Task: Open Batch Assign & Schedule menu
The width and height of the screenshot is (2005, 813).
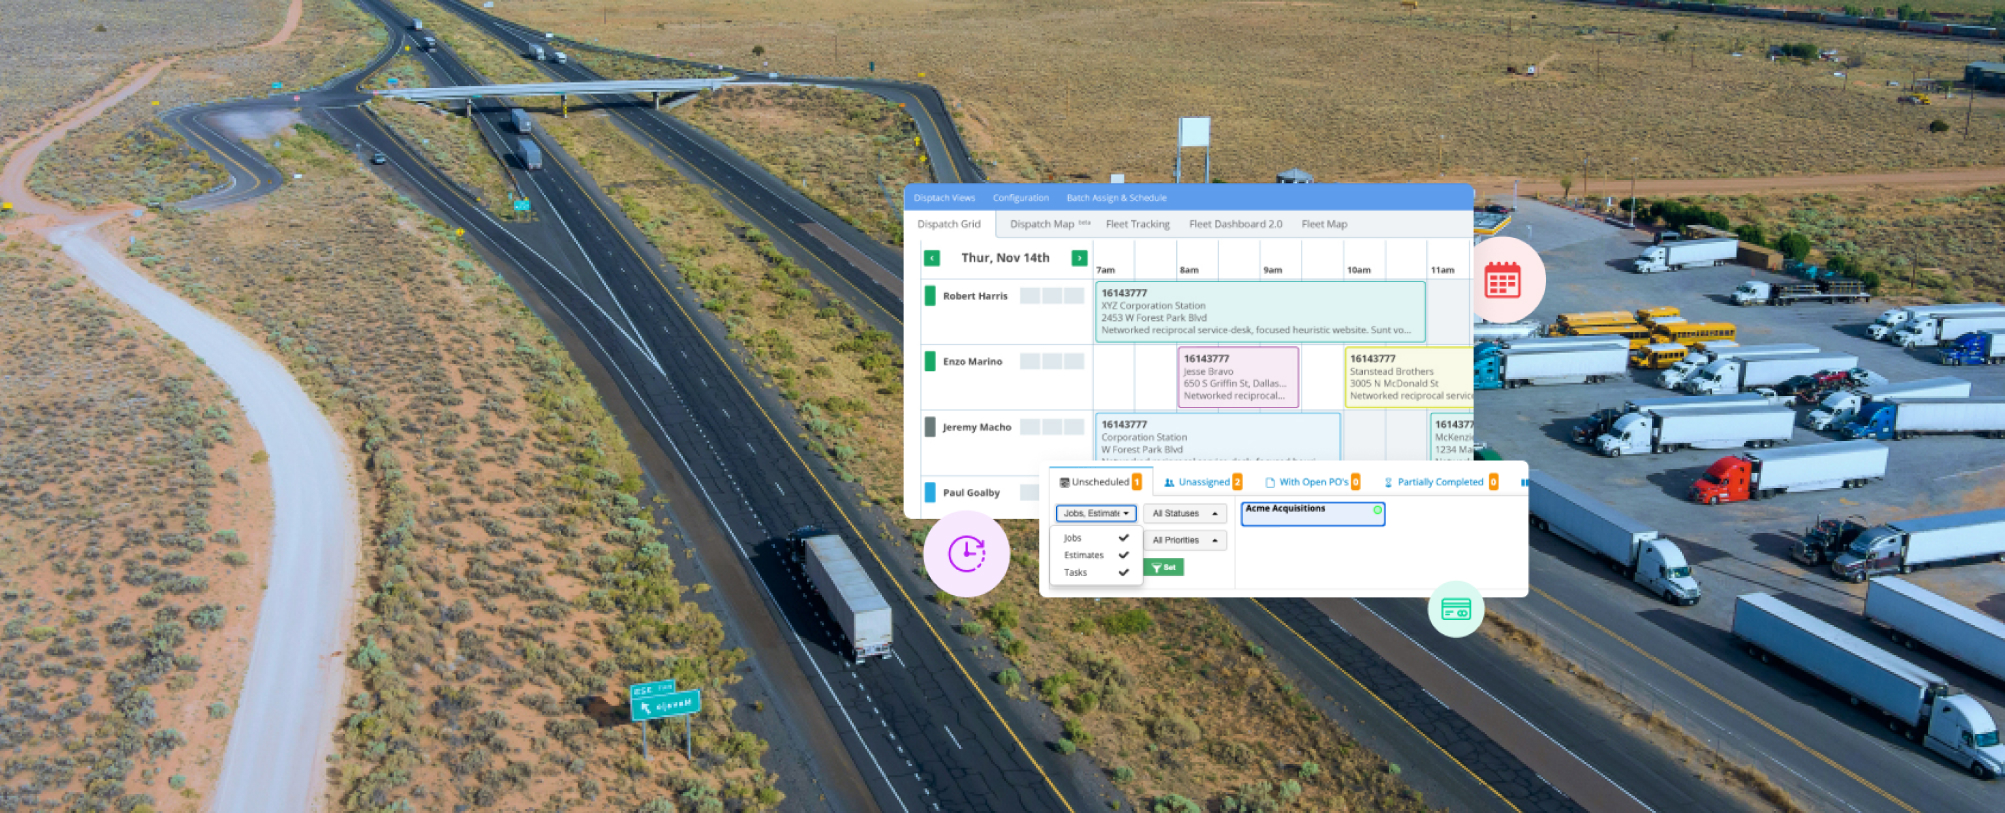Action: [1116, 198]
